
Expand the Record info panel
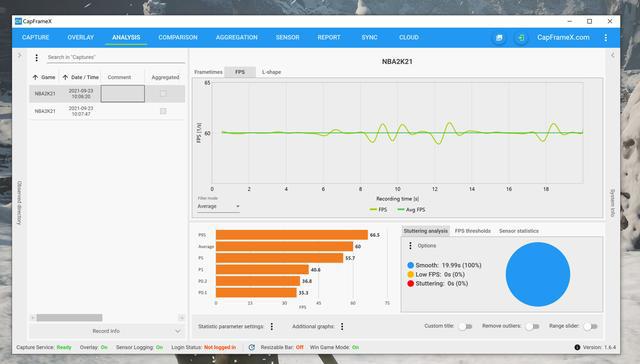106,331
